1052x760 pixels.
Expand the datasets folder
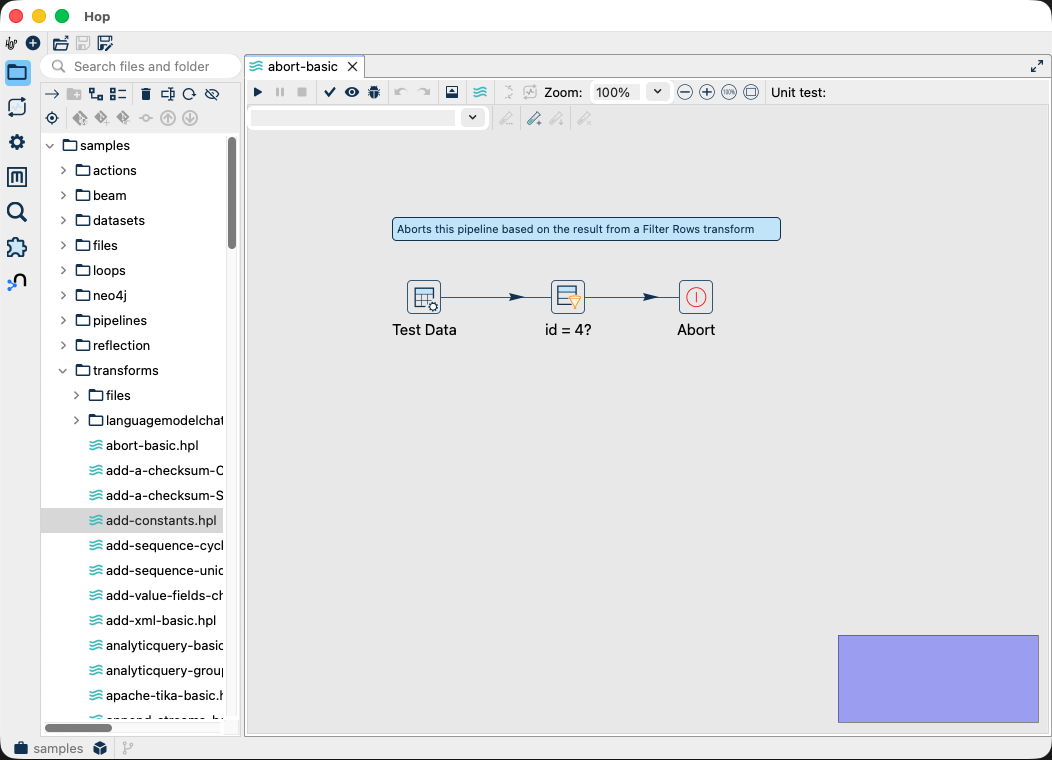coord(62,220)
